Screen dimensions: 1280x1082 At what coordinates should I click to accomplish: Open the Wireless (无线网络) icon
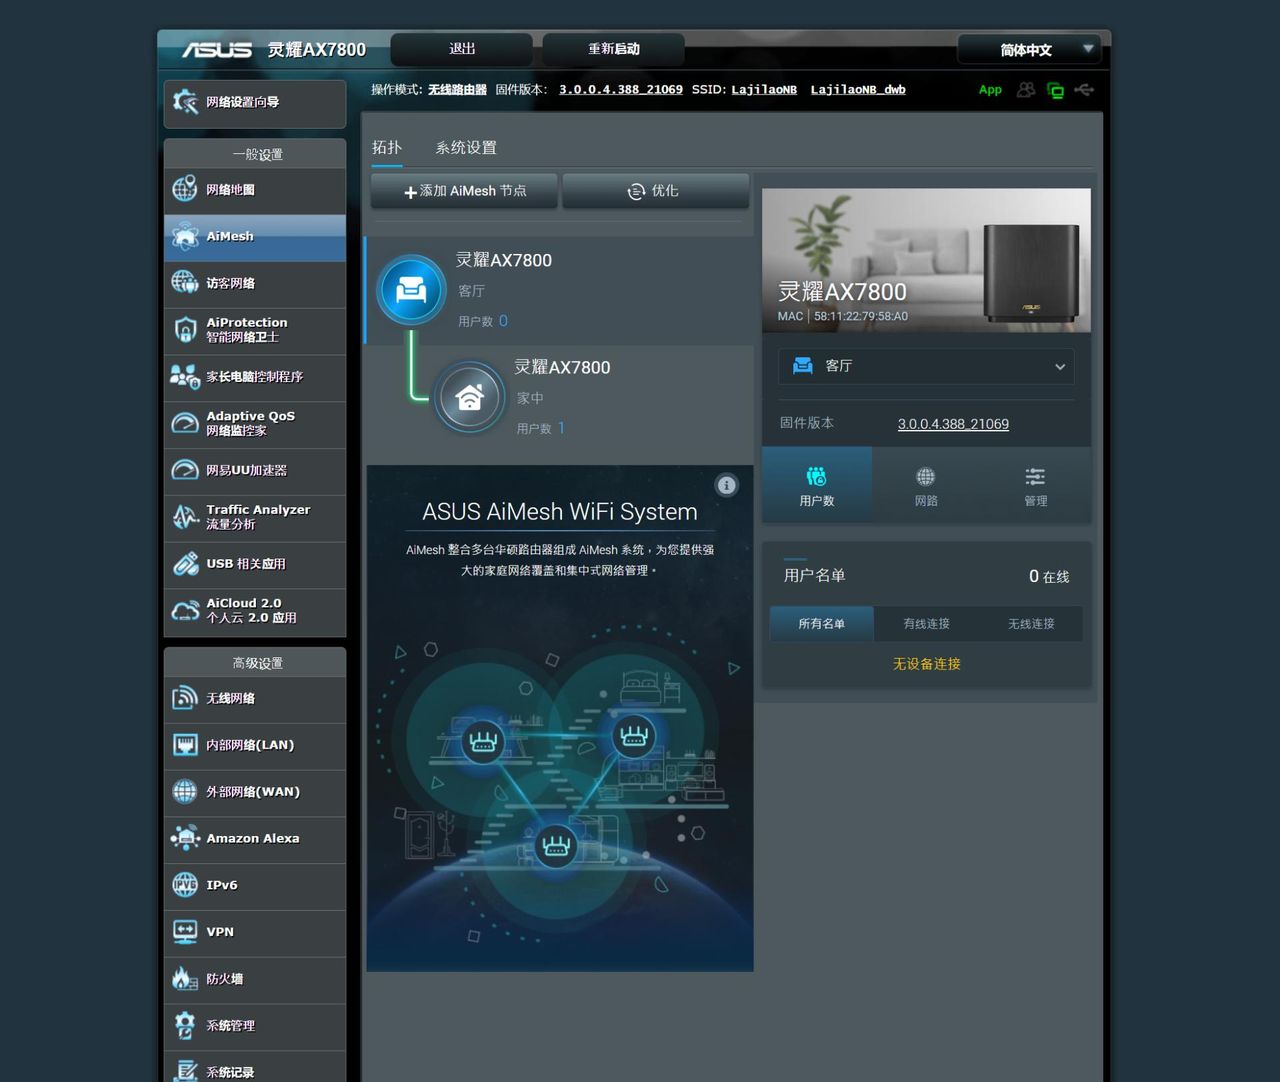185,698
